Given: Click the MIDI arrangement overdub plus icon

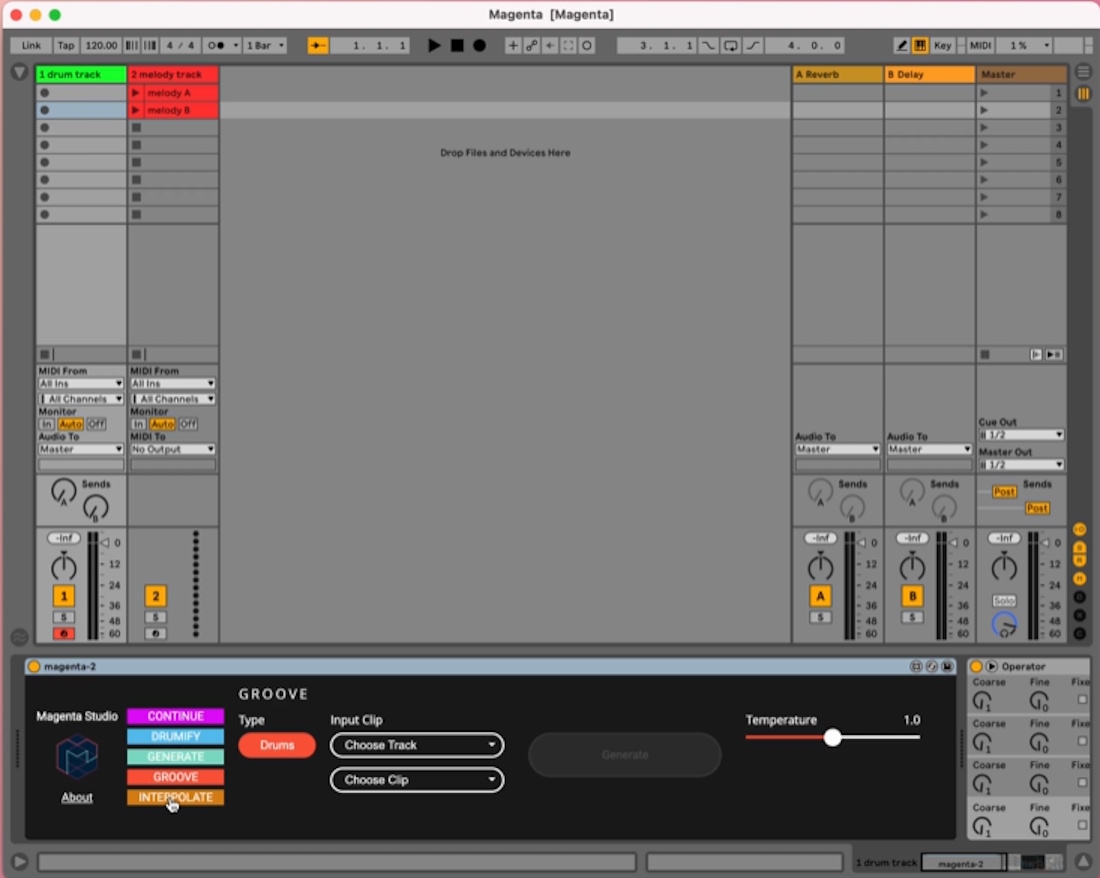Looking at the screenshot, I should click(x=513, y=46).
